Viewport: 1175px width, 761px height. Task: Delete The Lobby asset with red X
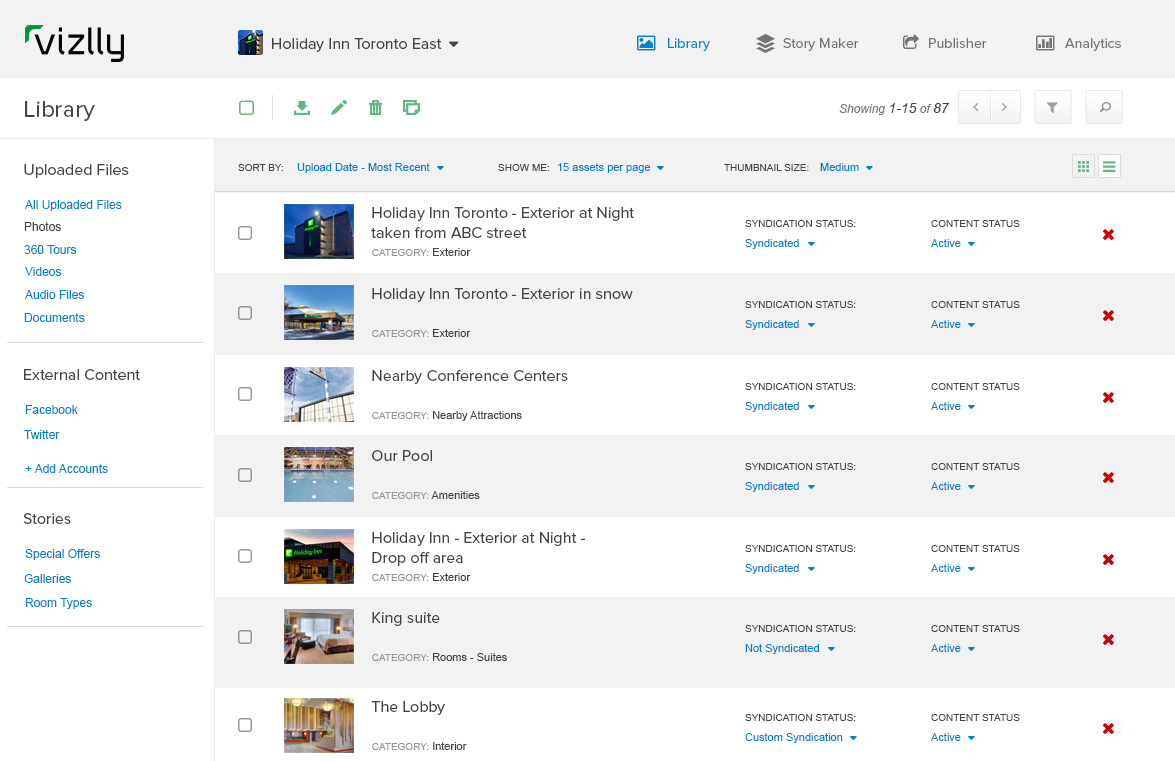tap(1108, 729)
